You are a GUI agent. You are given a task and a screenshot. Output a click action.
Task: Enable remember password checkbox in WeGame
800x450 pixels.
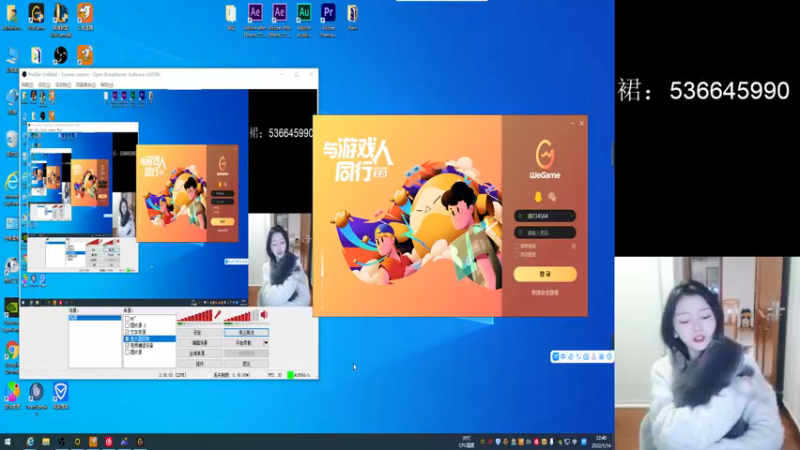point(517,246)
